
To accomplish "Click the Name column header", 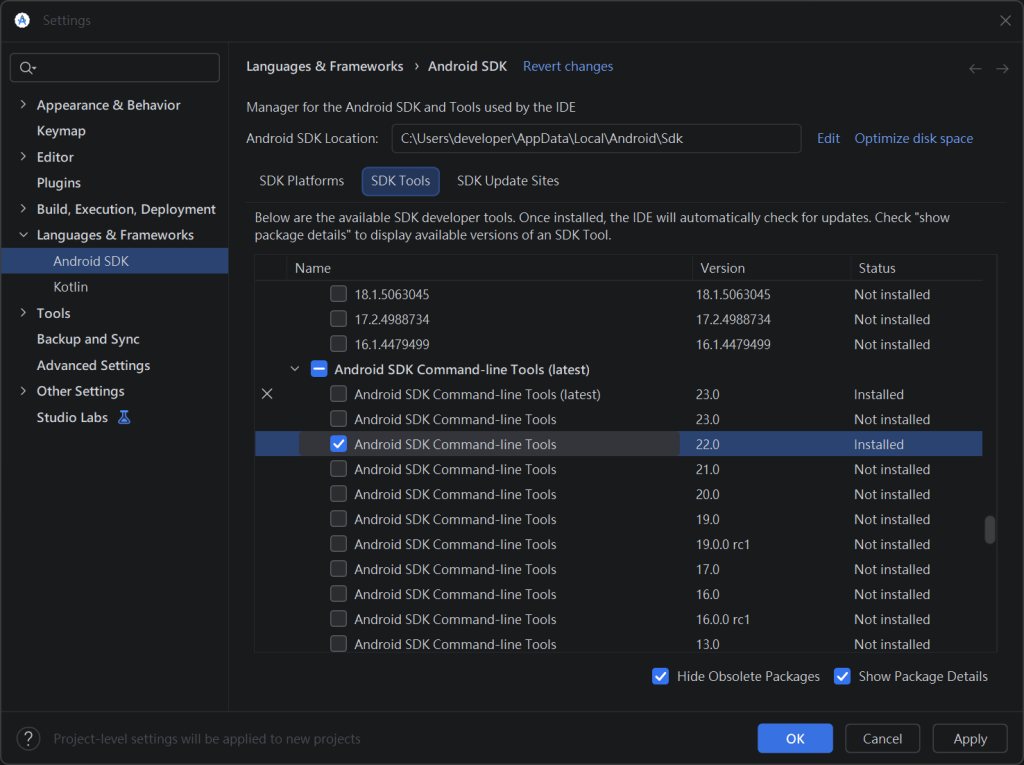I will click(489, 268).
